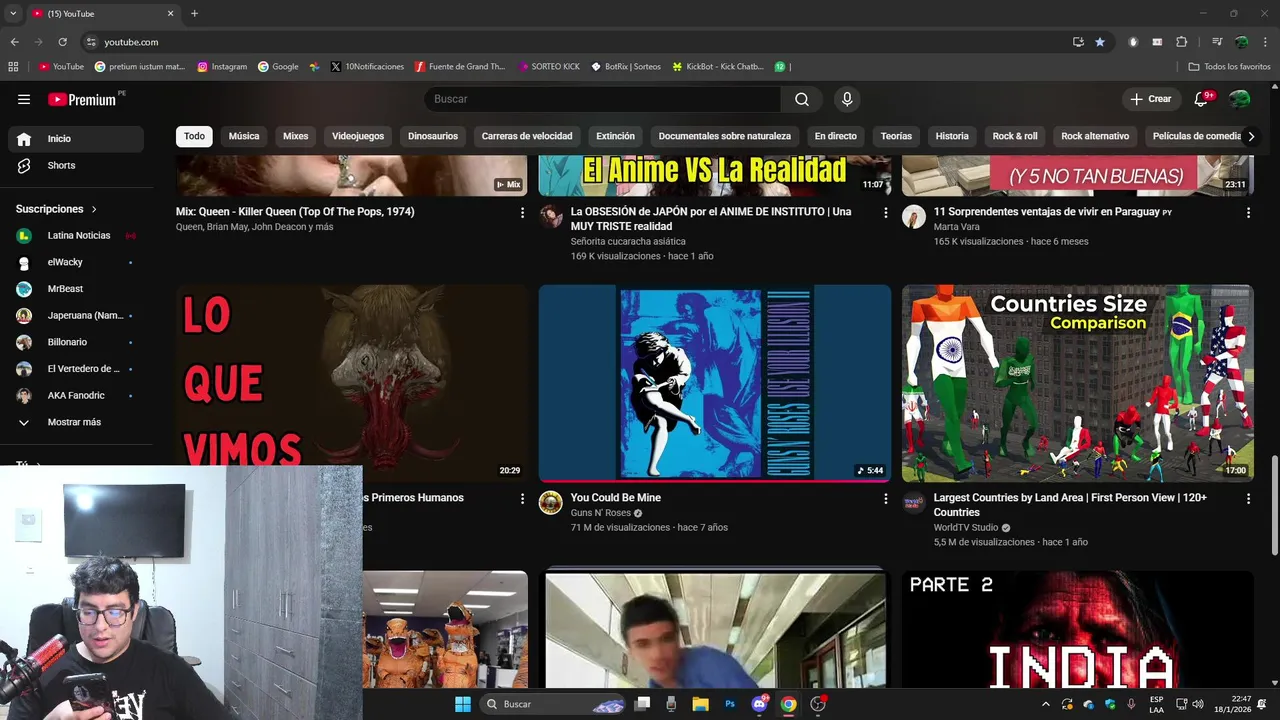1280x720 pixels.
Task: Open volume control in system tray
Action: [x=1198, y=704]
